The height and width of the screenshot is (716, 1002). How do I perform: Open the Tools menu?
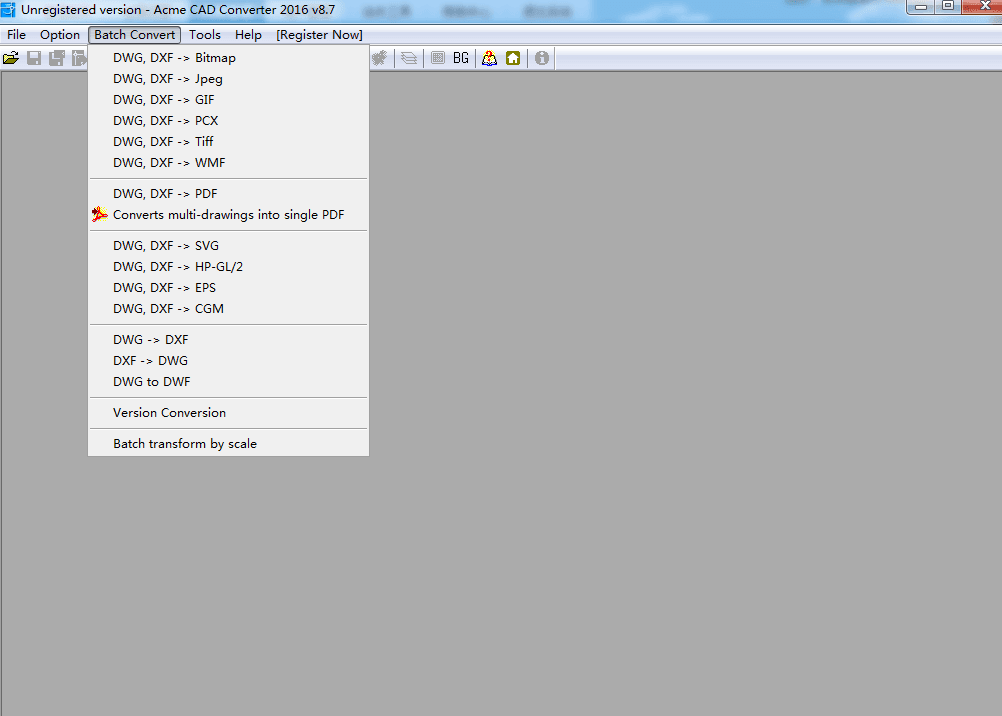[x=204, y=34]
